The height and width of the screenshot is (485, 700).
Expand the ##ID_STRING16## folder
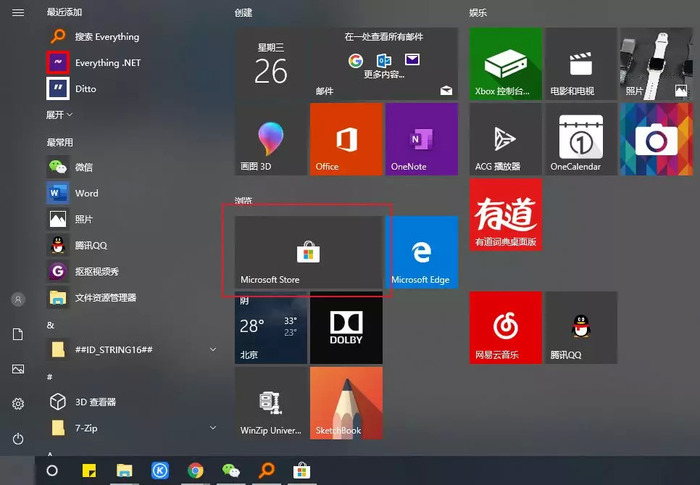[x=132, y=349]
